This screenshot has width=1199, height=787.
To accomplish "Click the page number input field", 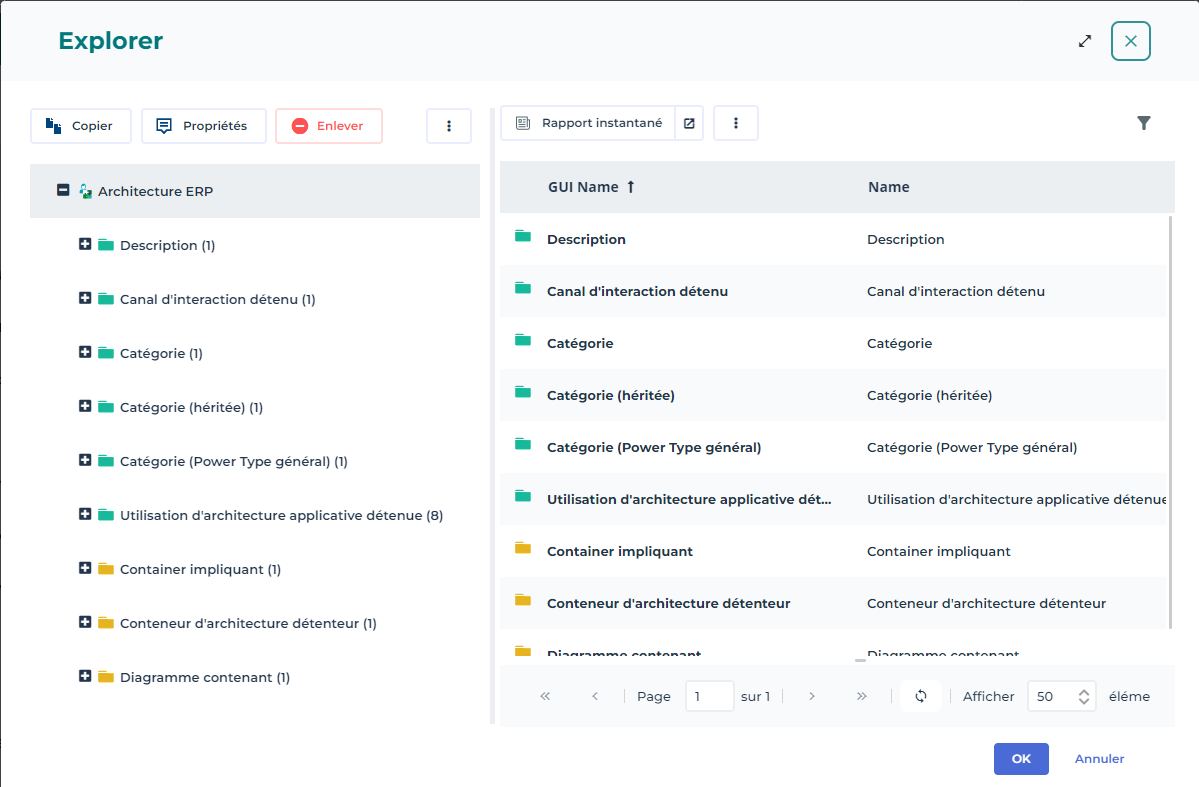I will click(709, 696).
